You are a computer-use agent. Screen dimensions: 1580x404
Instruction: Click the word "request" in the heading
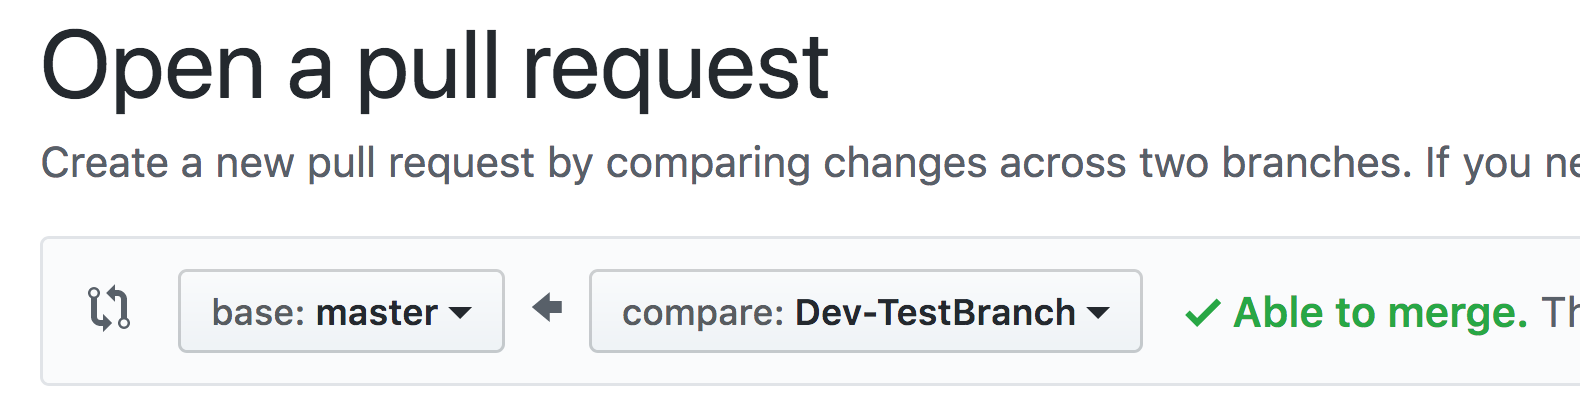(675, 68)
